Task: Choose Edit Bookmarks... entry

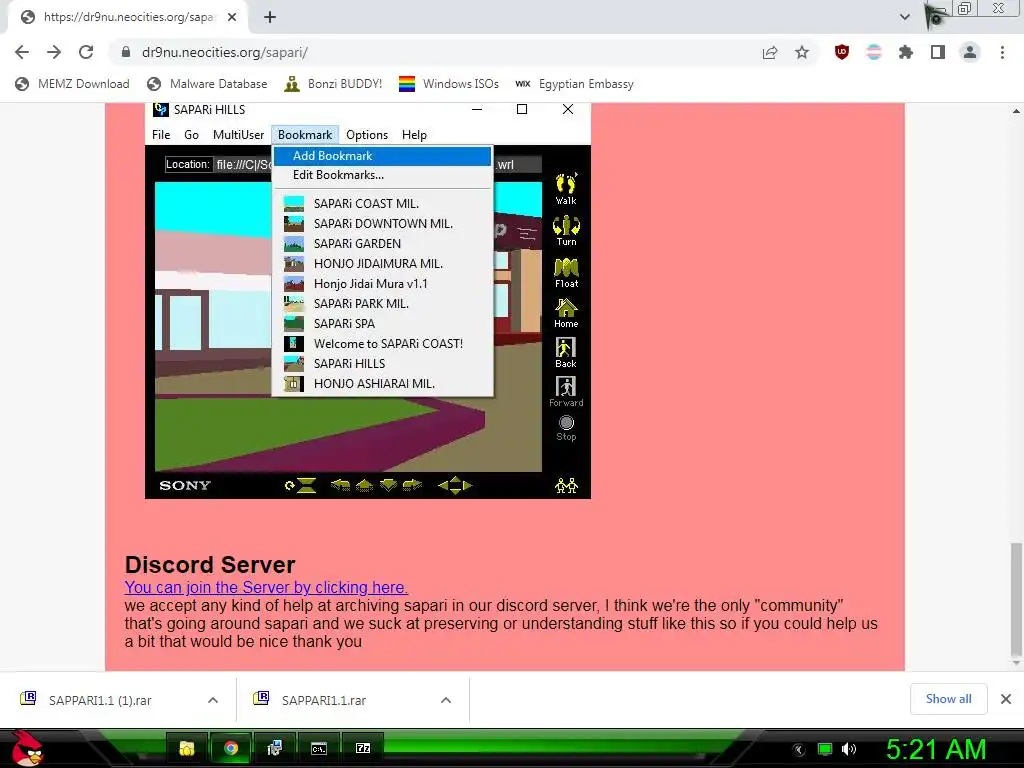Action: point(382,175)
